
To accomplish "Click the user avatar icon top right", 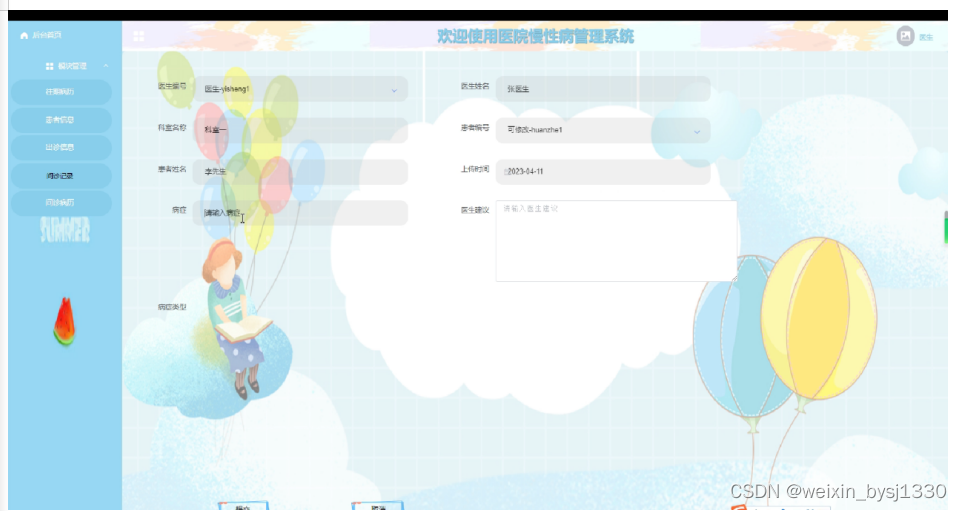I will tap(906, 36).
